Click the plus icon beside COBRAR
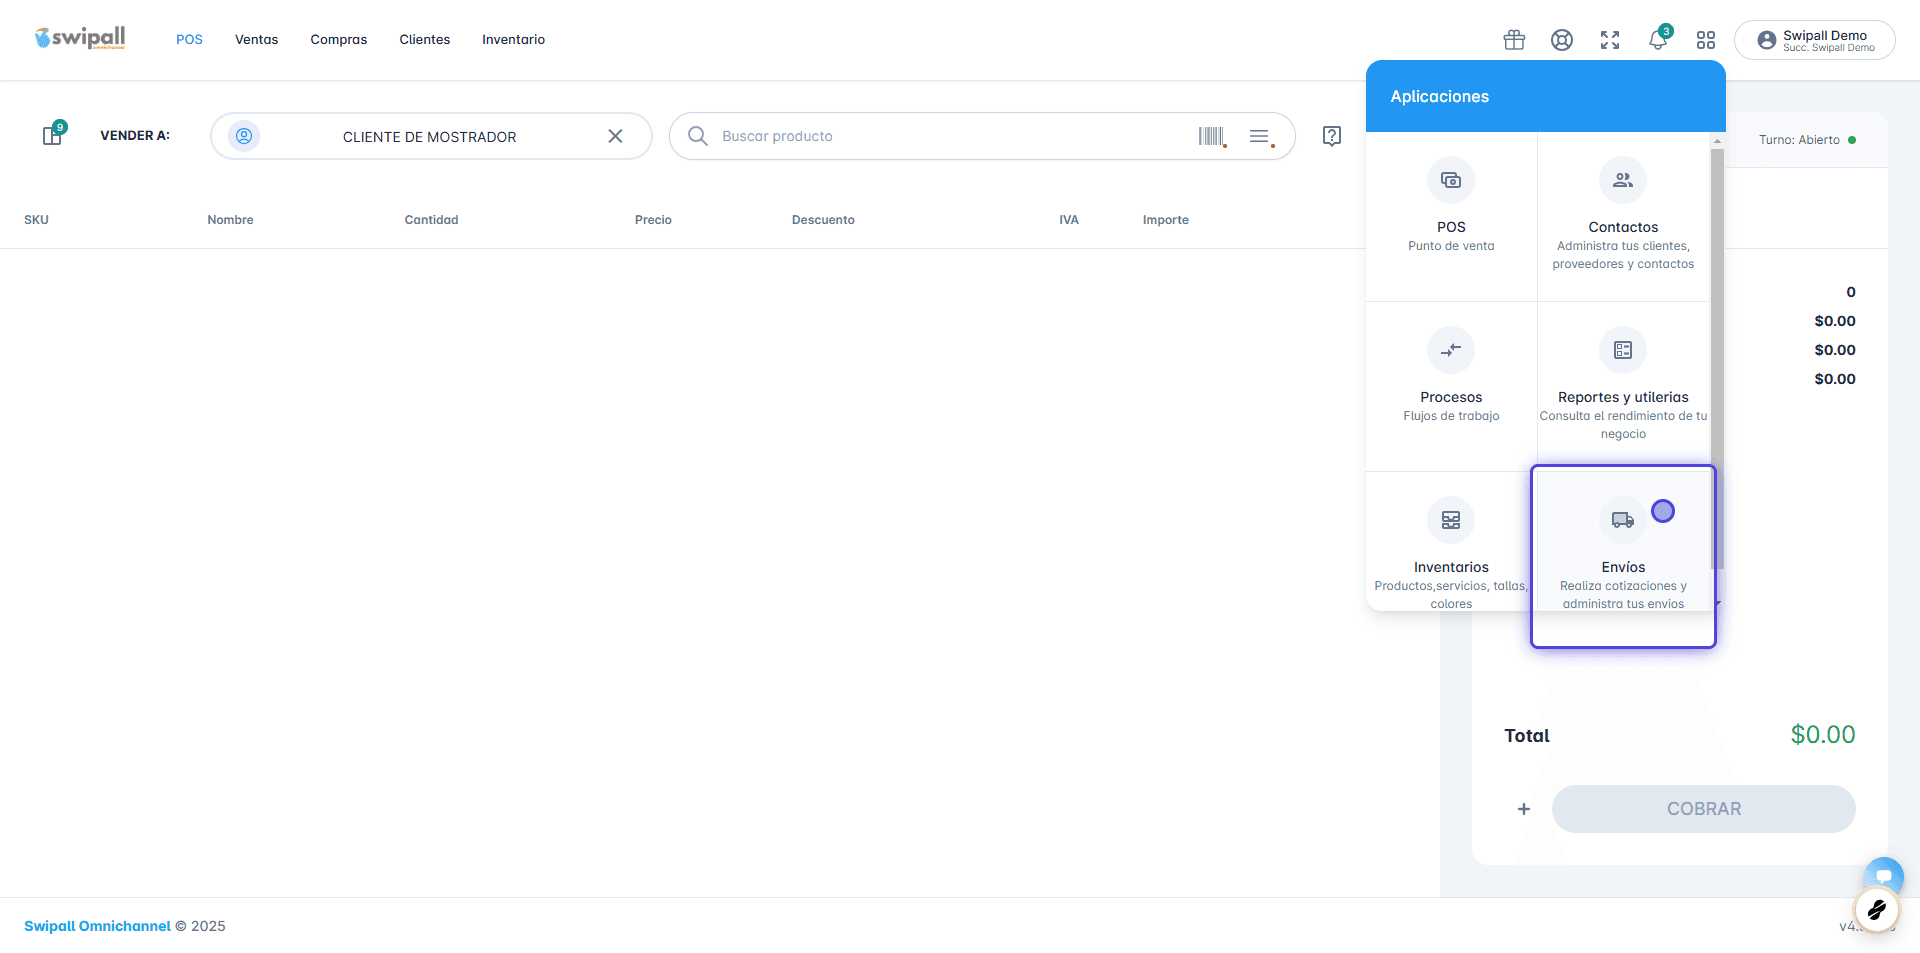Viewport: 1920px width, 953px height. [x=1523, y=809]
